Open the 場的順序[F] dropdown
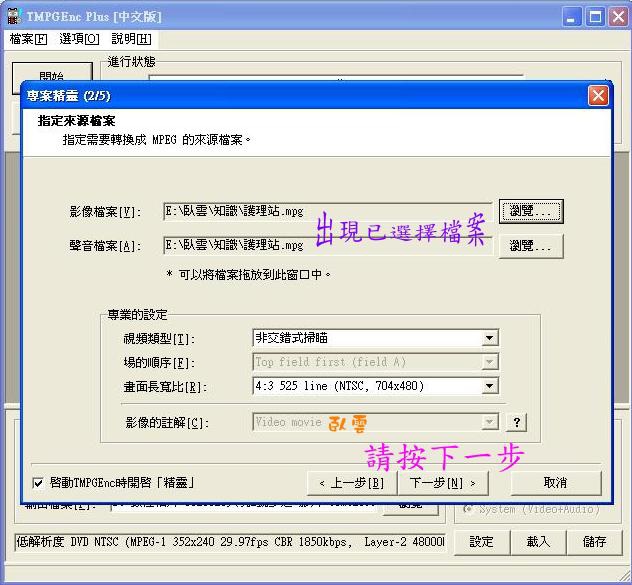 click(490, 362)
